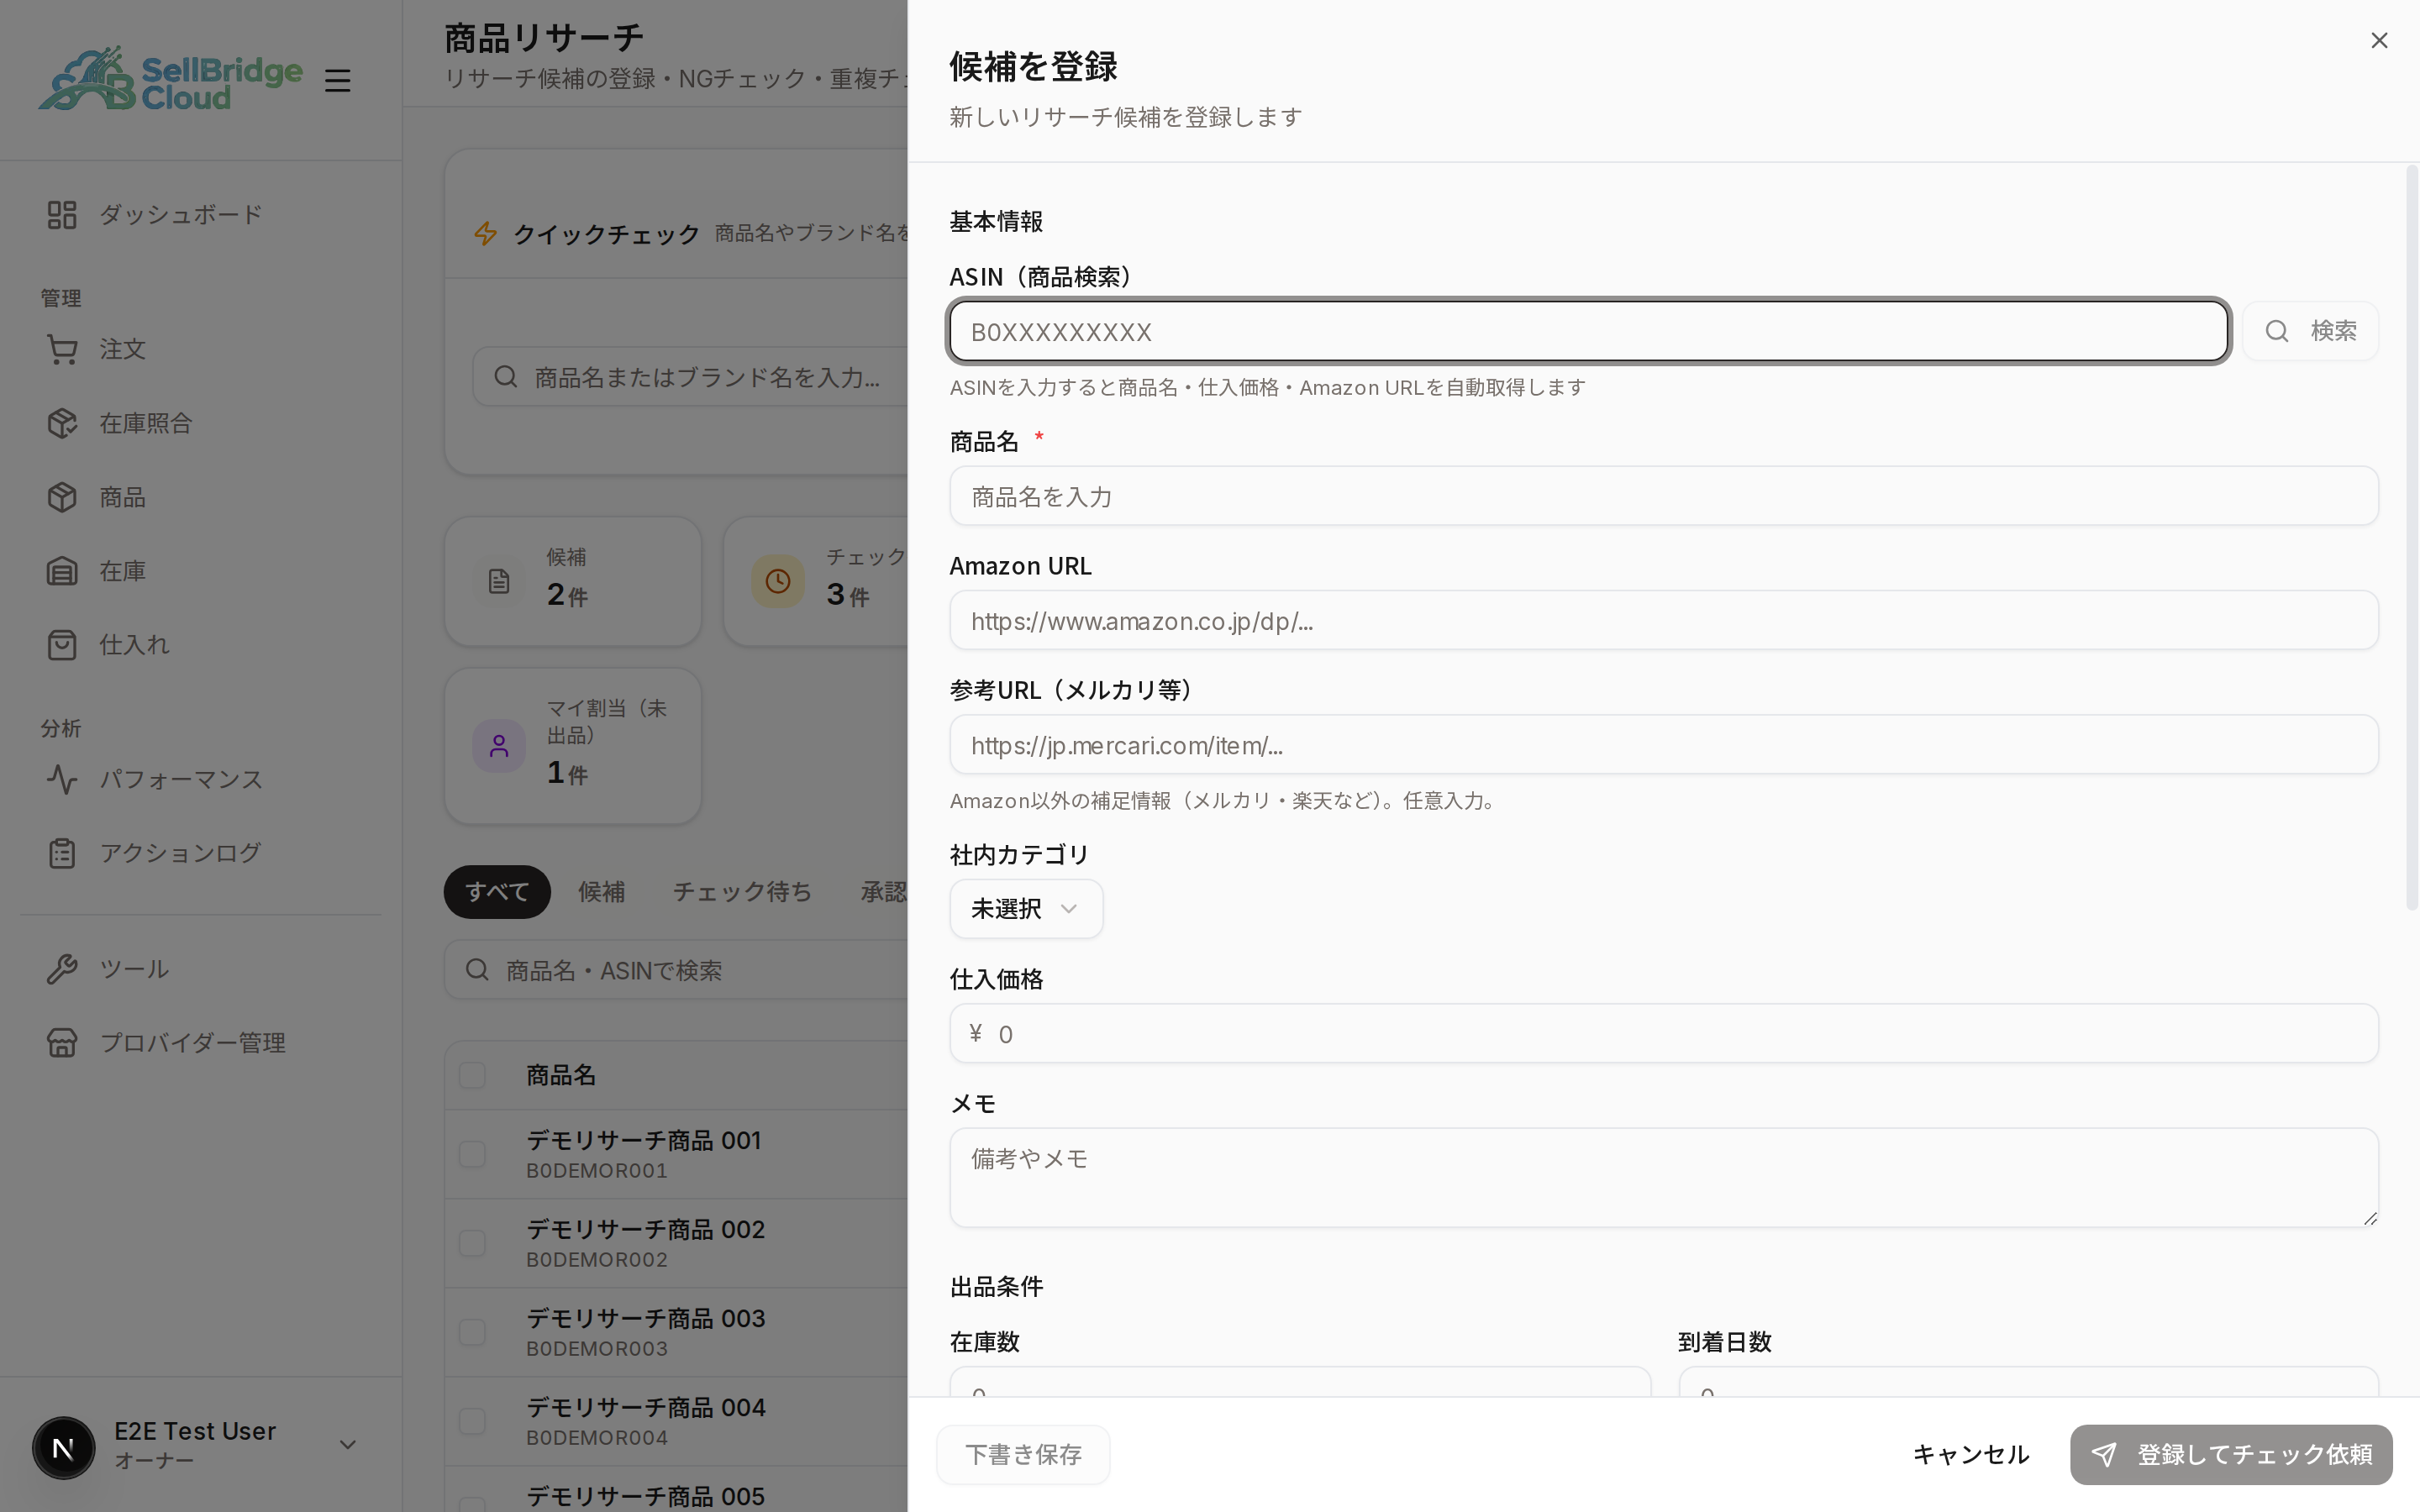This screenshot has height=1512, width=2420.
Task: Click the 検索 ASIN search button
Action: click(2310, 331)
